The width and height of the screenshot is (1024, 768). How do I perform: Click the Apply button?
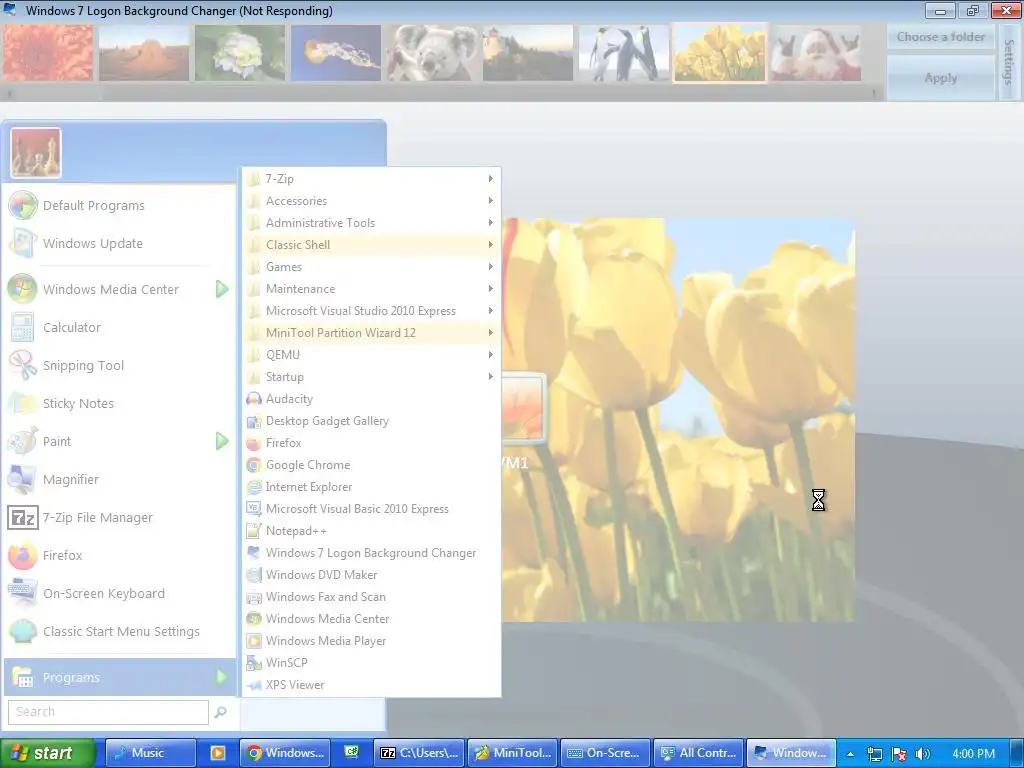pyautogui.click(x=940, y=78)
